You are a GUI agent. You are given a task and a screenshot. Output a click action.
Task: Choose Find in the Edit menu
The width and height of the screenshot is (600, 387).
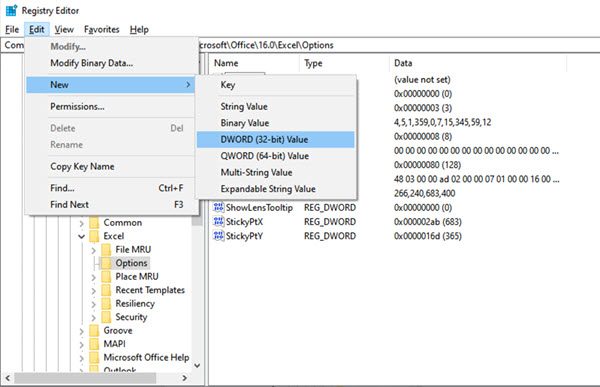pyautogui.click(x=111, y=188)
